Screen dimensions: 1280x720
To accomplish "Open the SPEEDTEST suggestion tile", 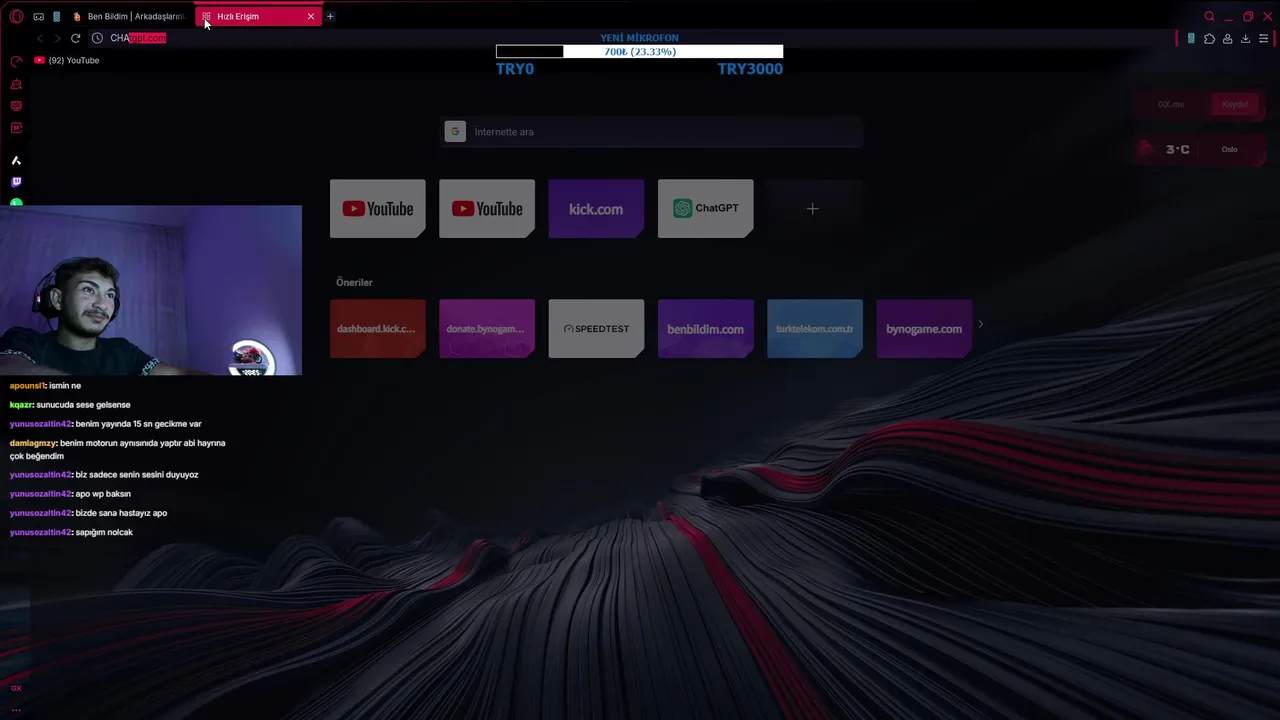I will [x=596, y=329].
